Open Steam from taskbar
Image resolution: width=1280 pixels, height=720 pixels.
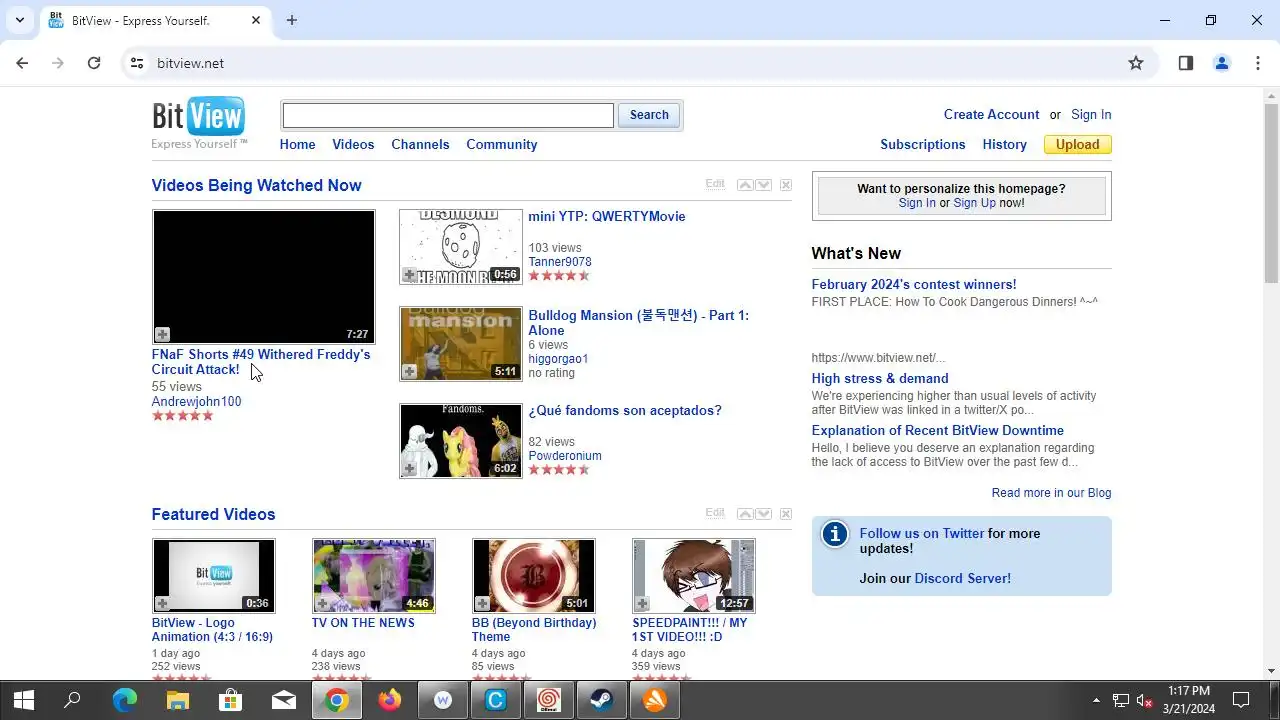point(601,700)
